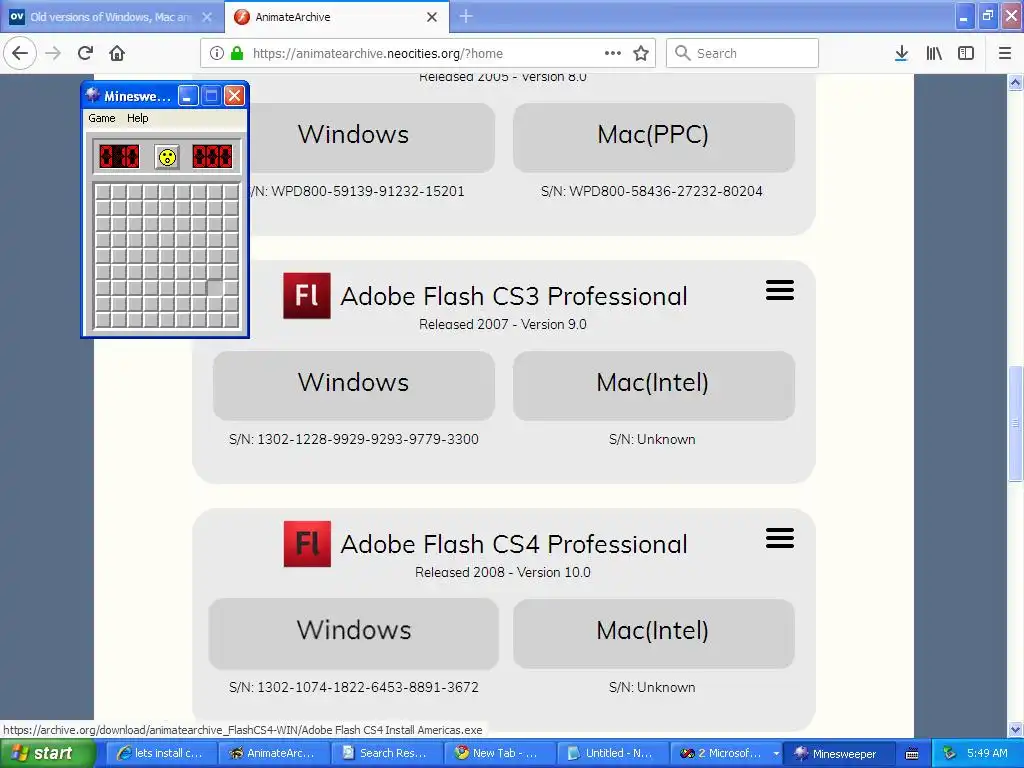
Task: Bookmark this page with the star
Action: click(641, 53)
